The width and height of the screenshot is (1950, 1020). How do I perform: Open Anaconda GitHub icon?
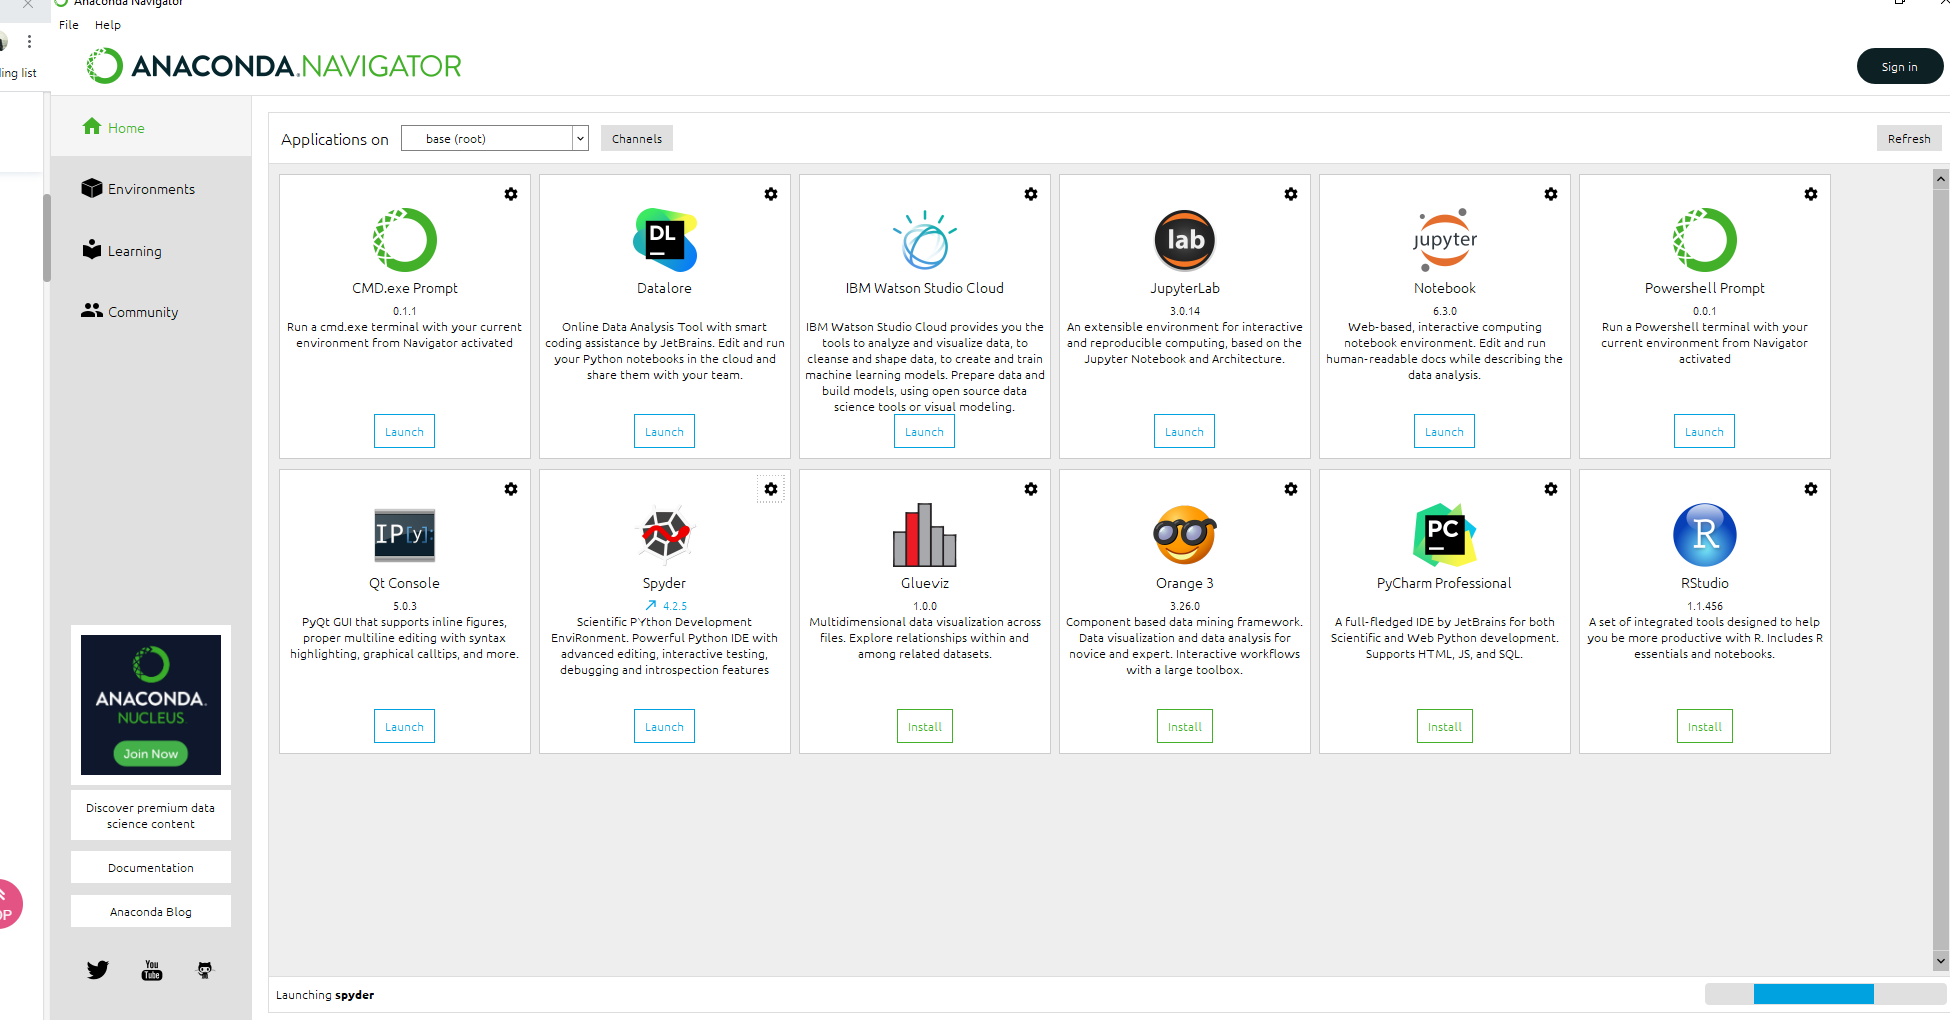click(x=205, y=970)
